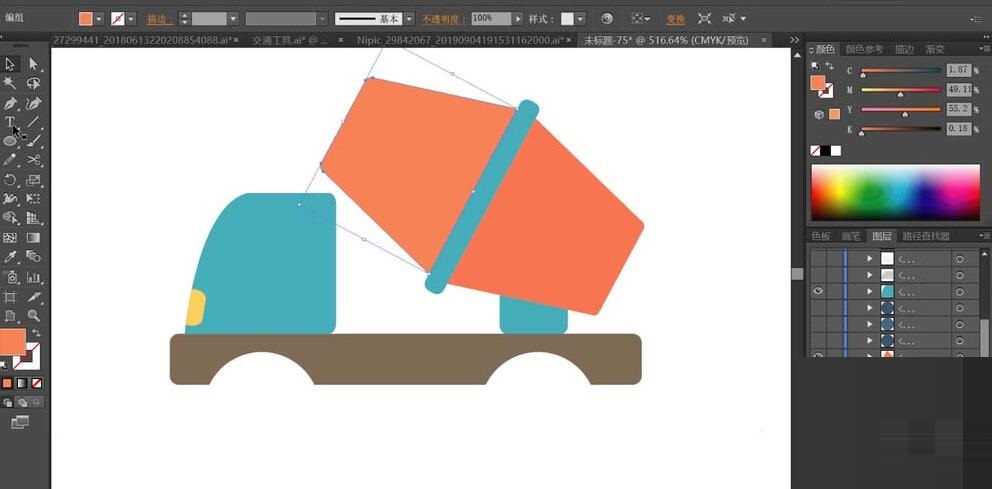992x489 pixels.
Task: Click the 变换 transform link
Action: pyautogui.click(x=676, y=19)
